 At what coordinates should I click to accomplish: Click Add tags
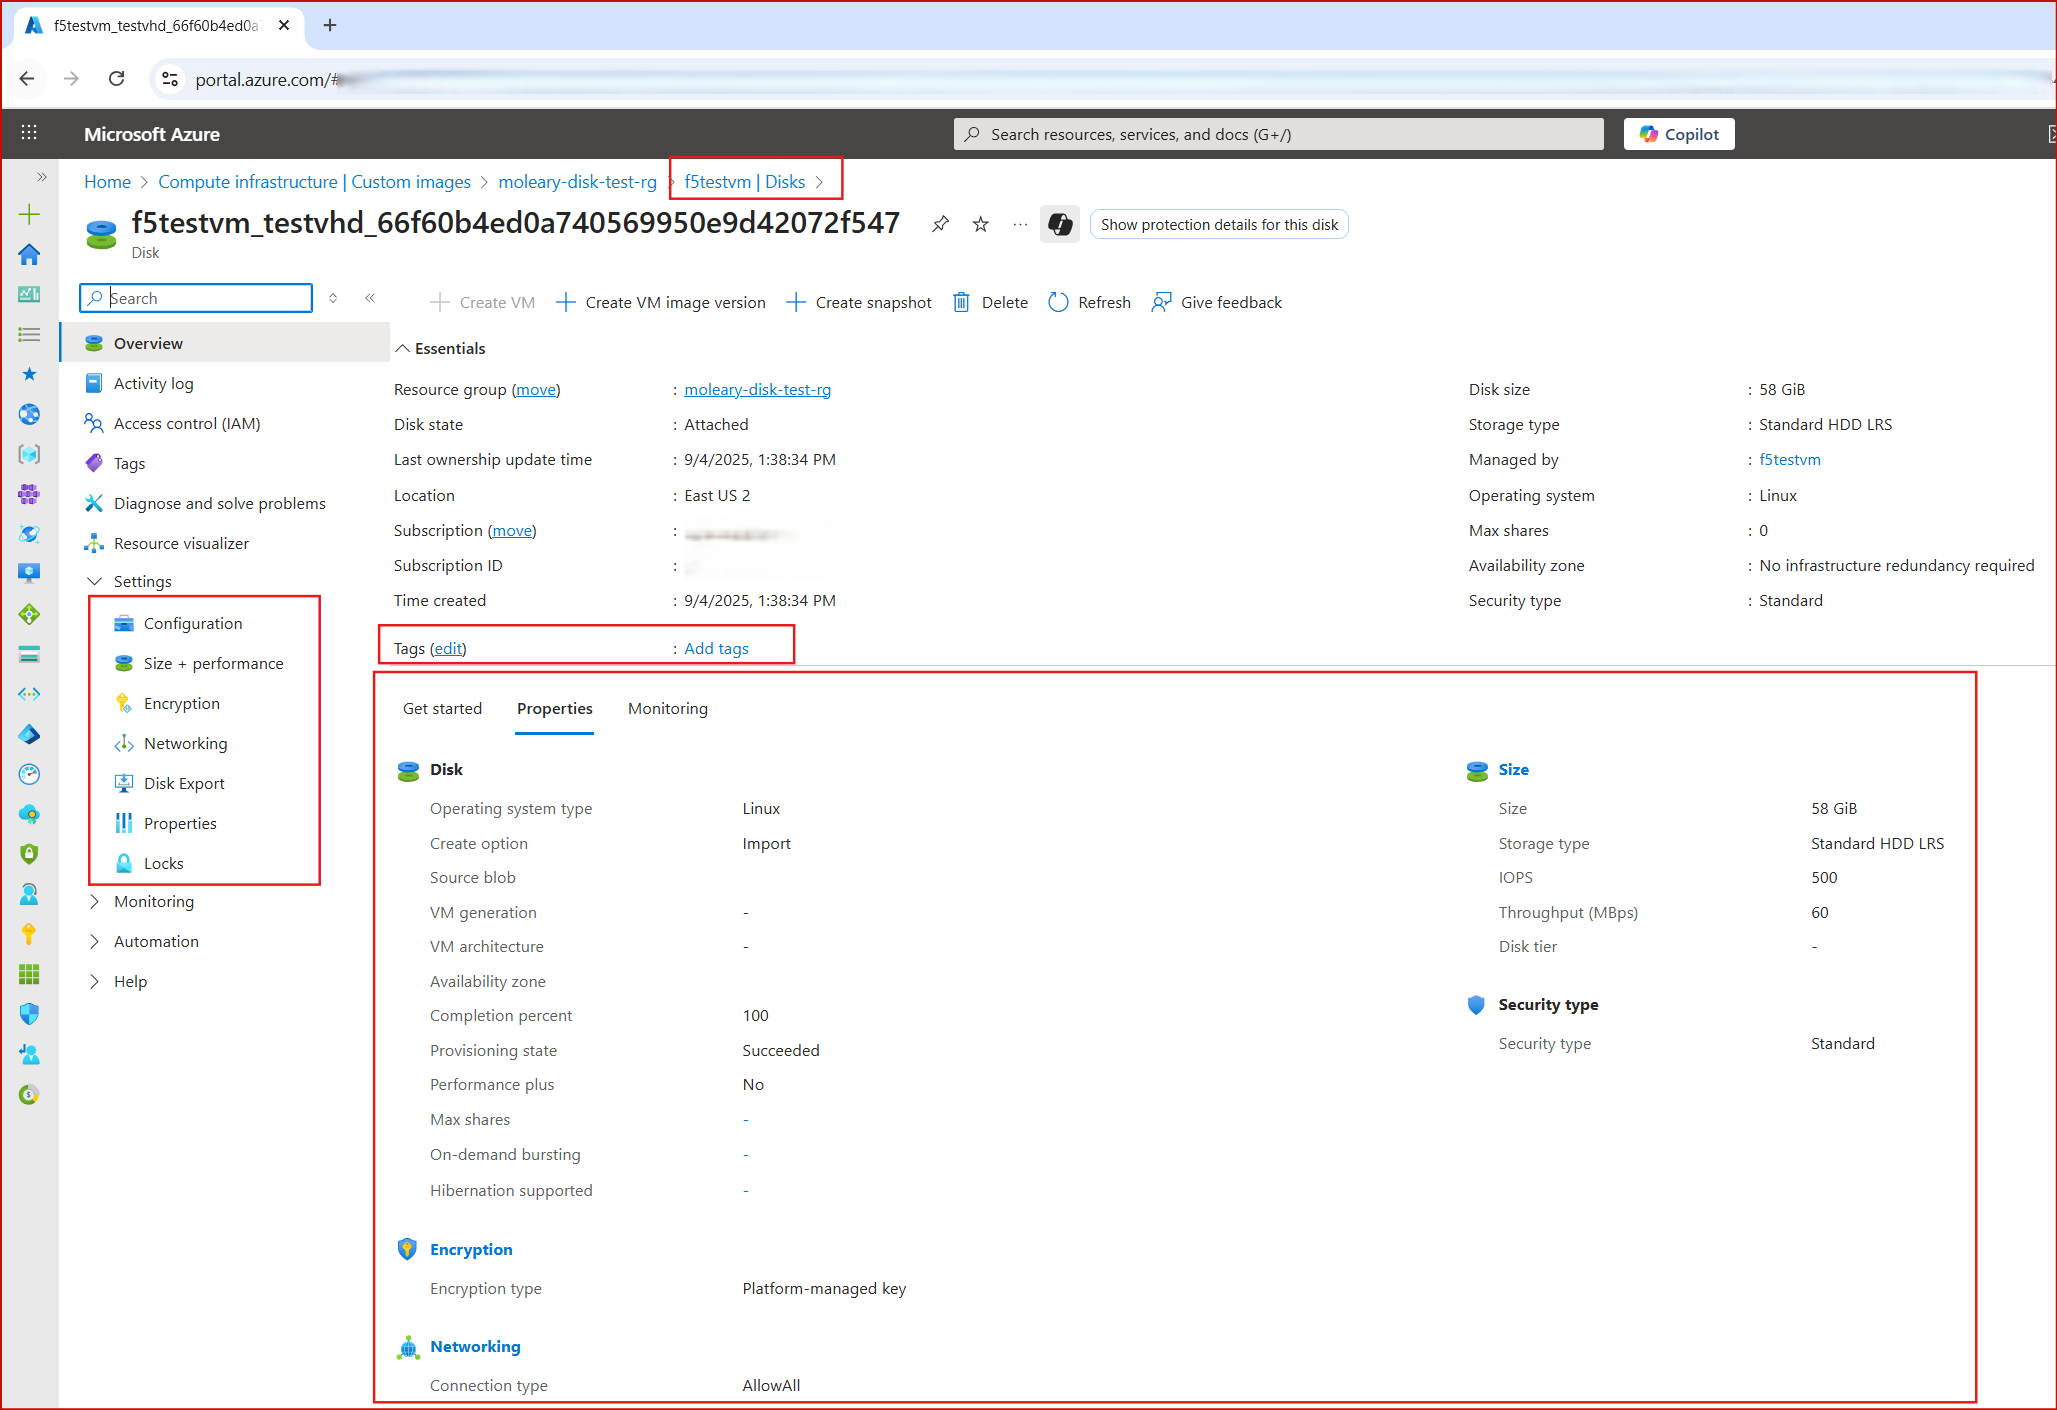tap(716, 648)
